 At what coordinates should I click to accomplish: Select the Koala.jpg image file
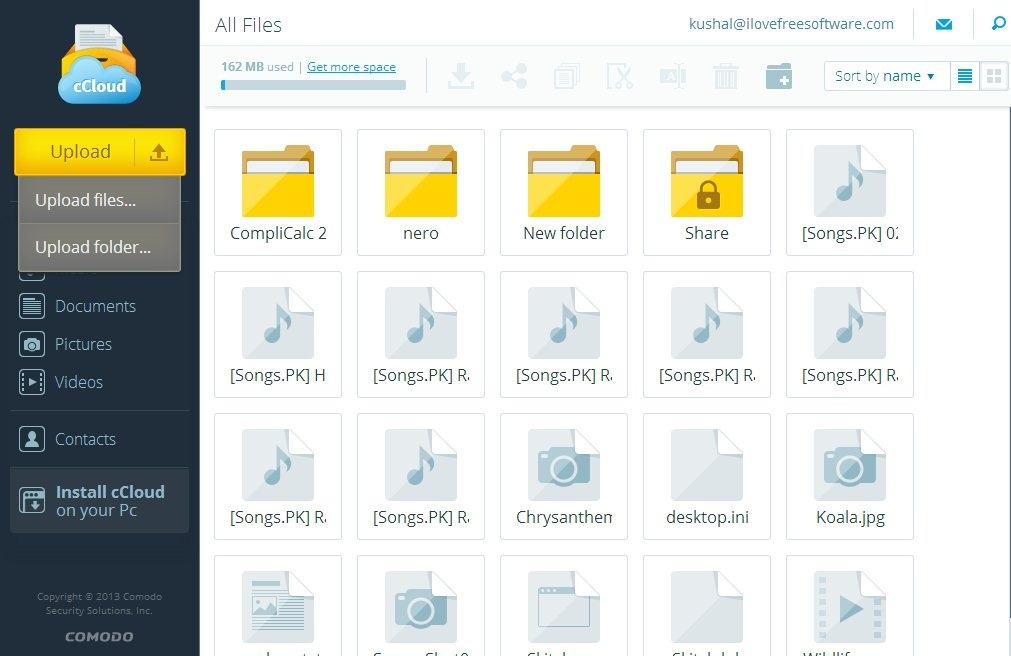tap(850, 476)
